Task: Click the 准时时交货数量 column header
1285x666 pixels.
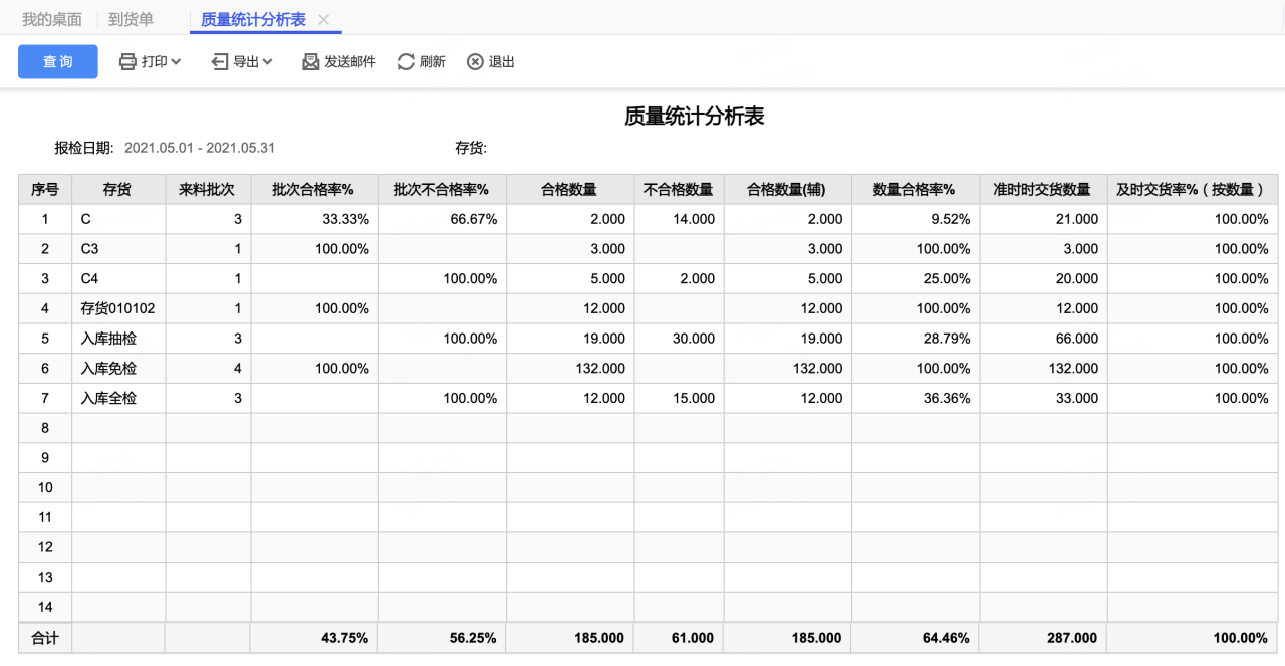Action: pyautogui.click(x=1042, y=189)
